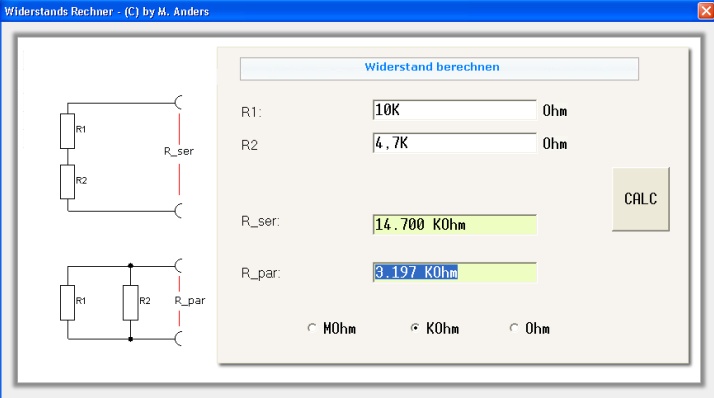Click the top junction dot of parallel circuit
714x398 pixels.
tap(131, 265)
